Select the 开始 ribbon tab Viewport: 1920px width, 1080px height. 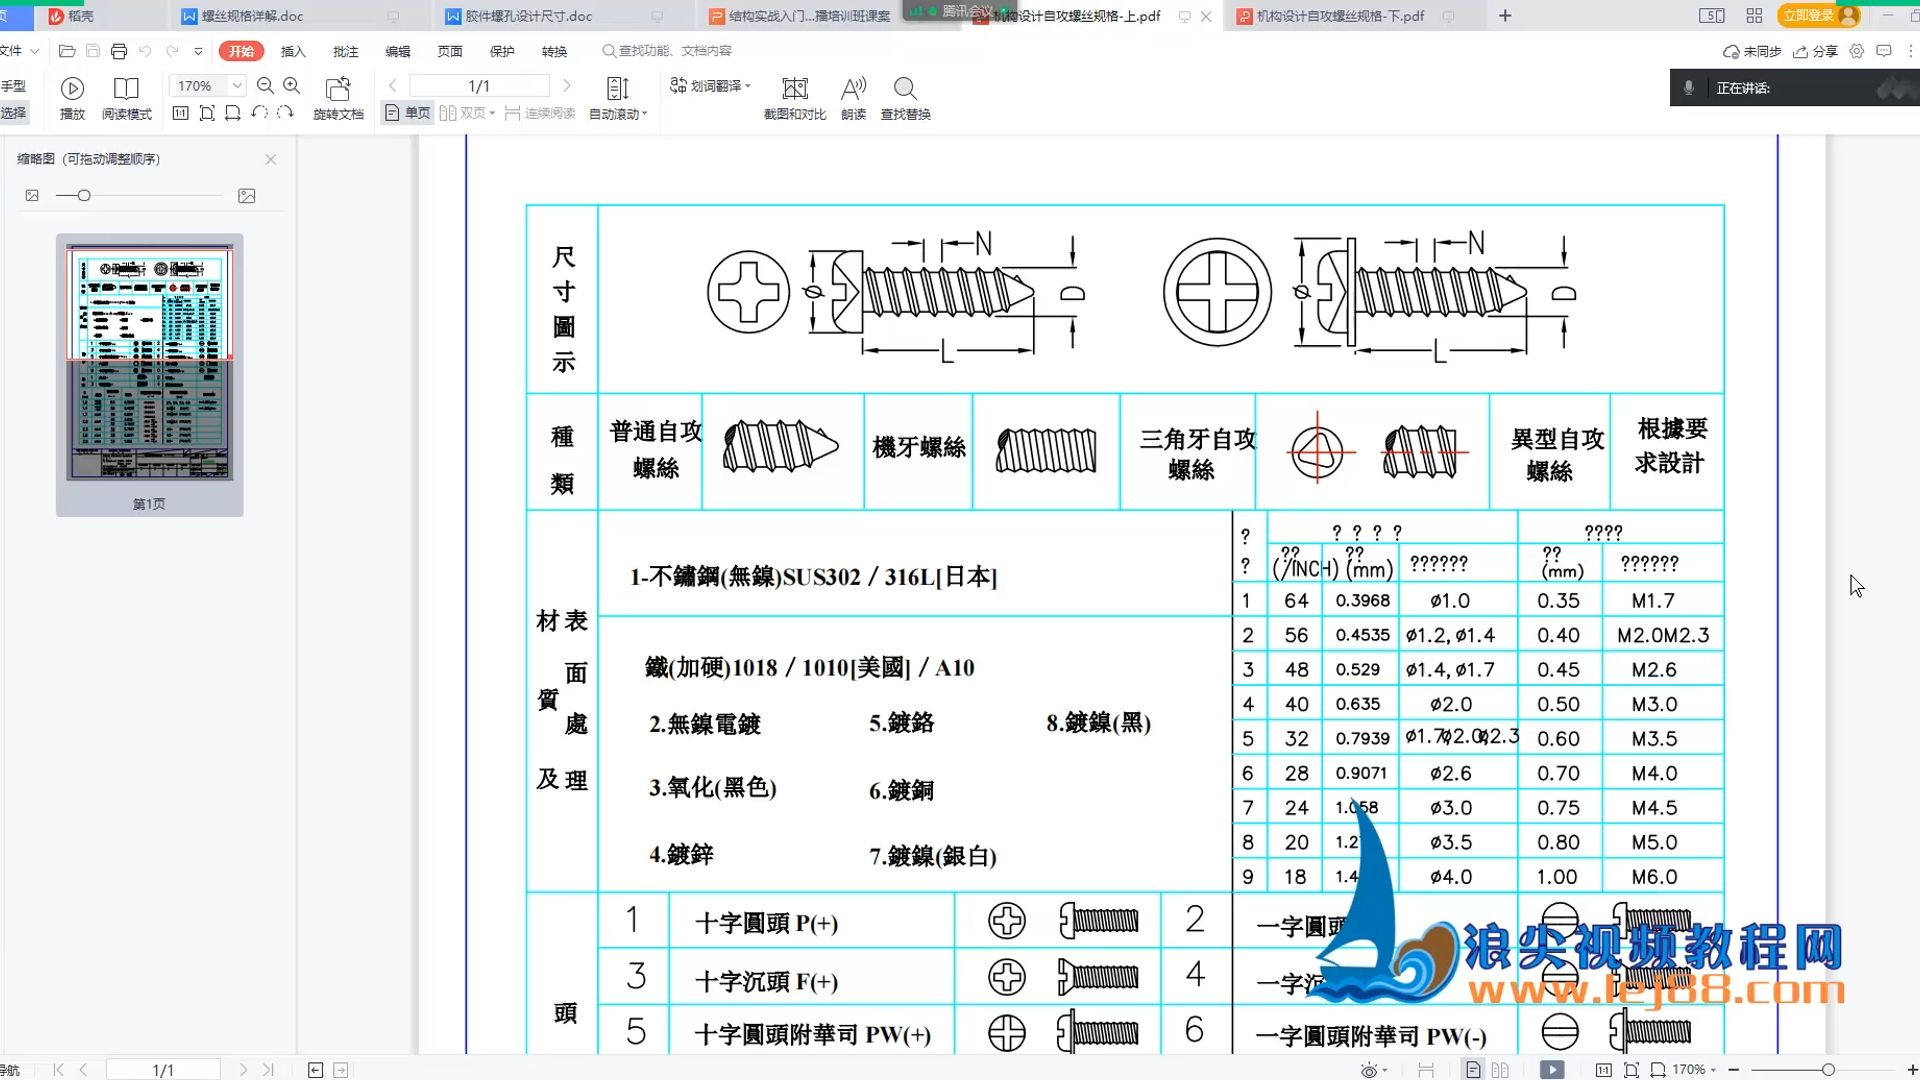pyautogui.click(x=241, y=51)
